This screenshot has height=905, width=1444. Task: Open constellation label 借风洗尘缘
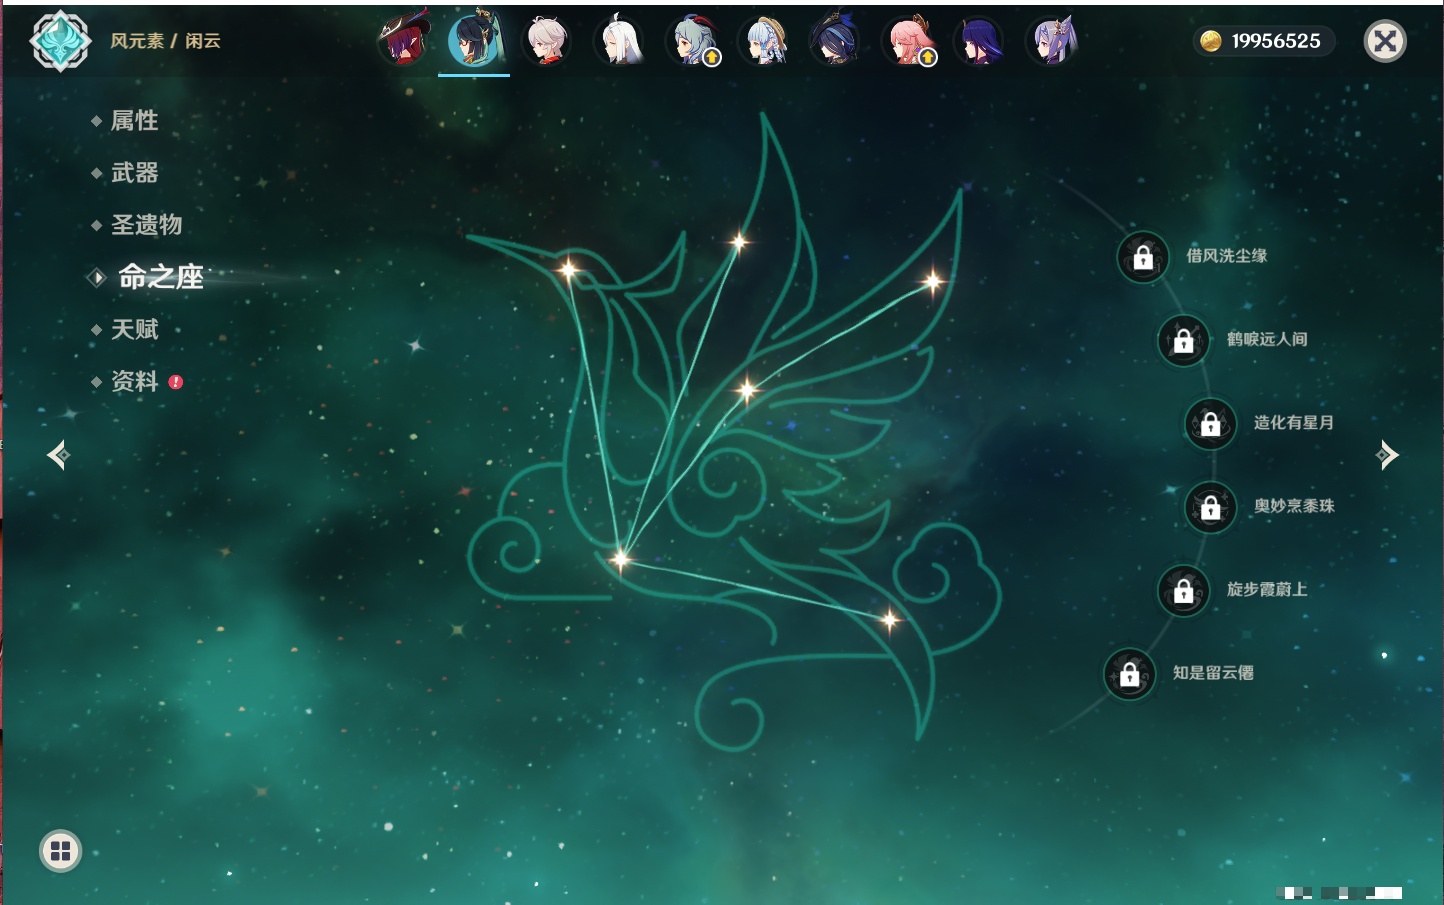(1226, 256)
